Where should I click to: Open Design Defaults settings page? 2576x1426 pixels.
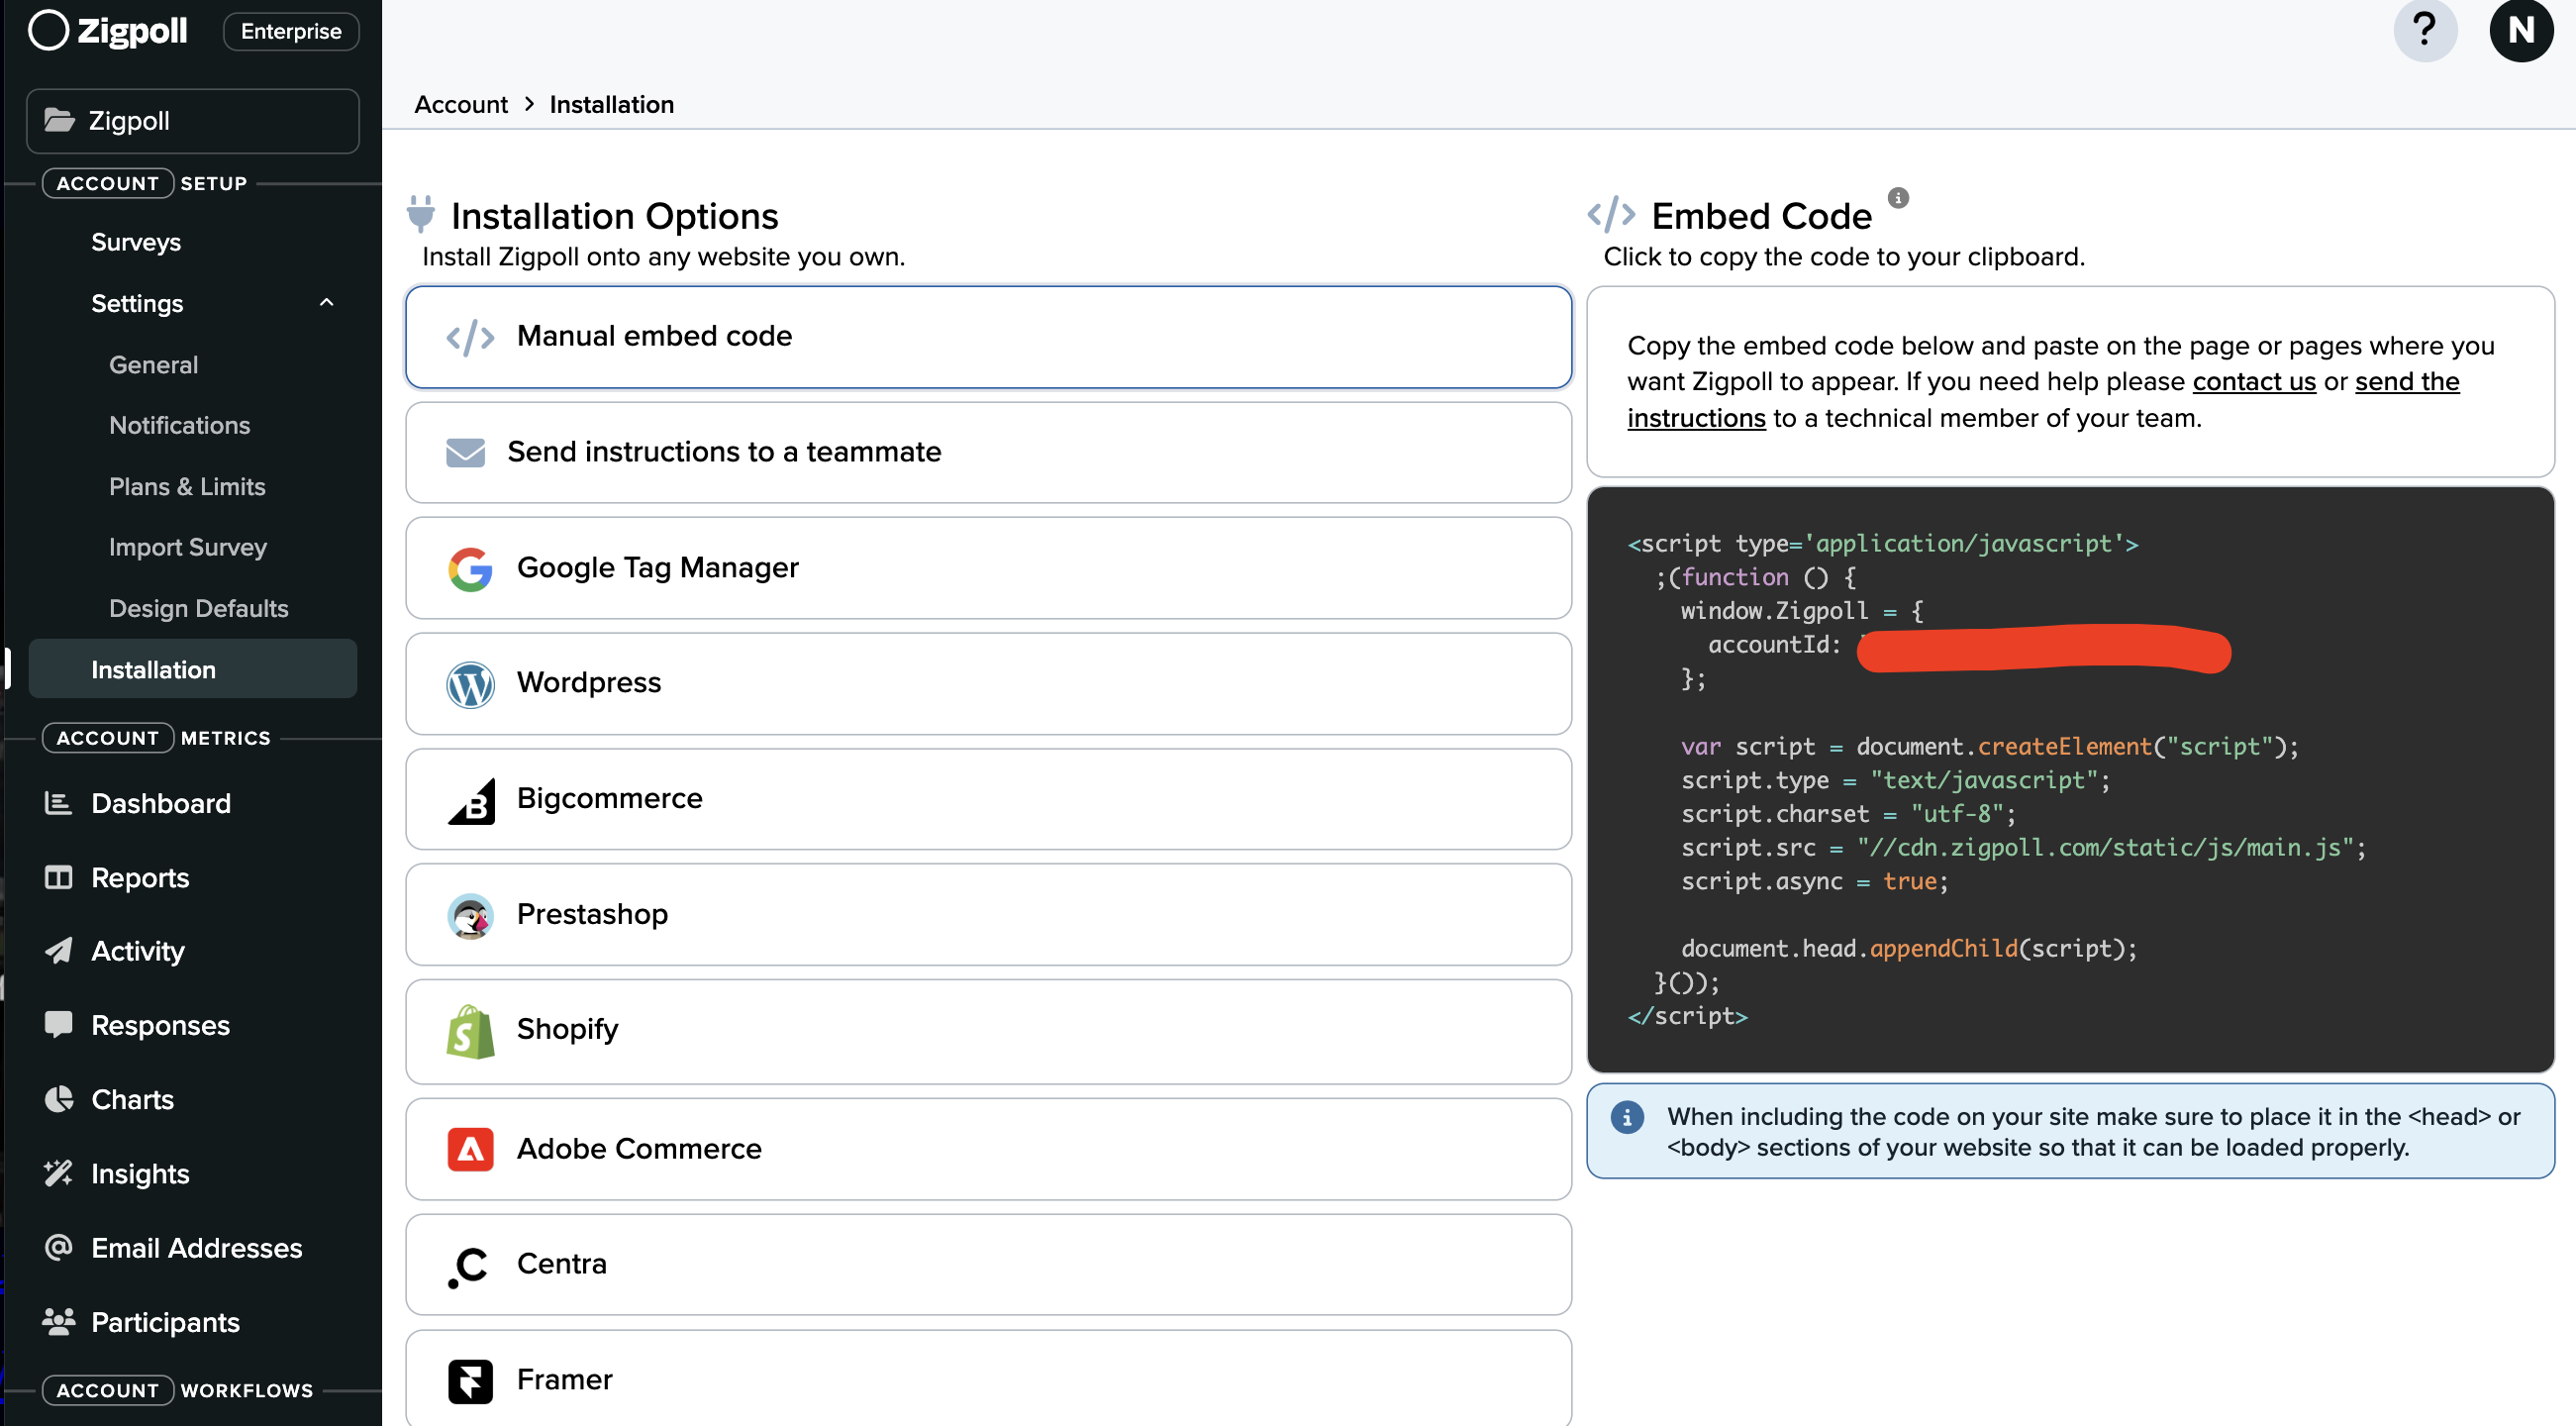[198, 608]
